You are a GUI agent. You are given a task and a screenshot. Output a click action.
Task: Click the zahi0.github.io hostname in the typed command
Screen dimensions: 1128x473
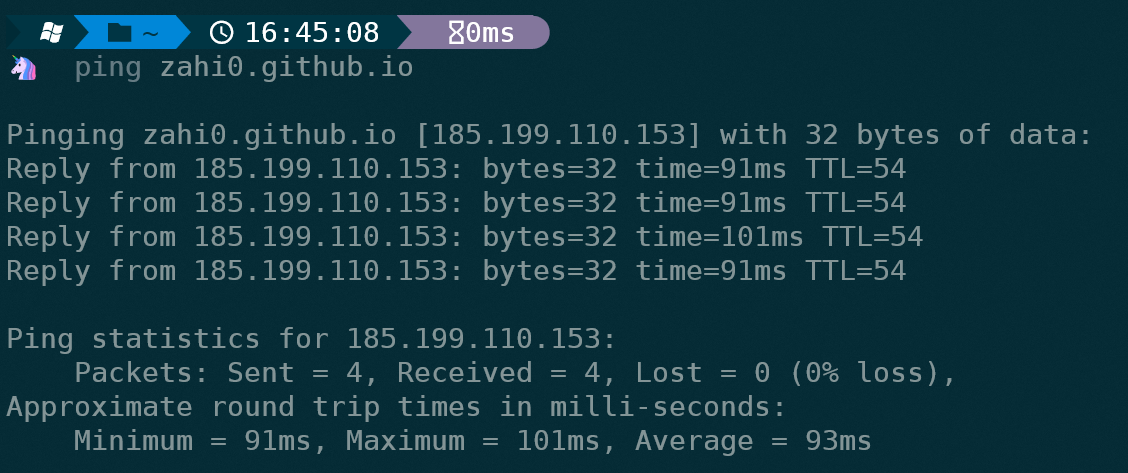286,68
